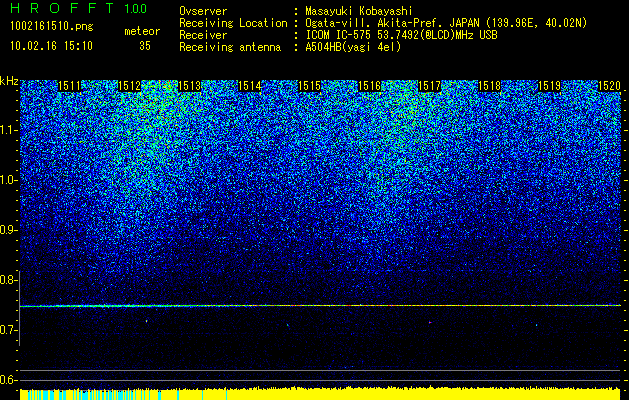Click the A504HB(yagi 4el) antenna text

pos(353,47)
